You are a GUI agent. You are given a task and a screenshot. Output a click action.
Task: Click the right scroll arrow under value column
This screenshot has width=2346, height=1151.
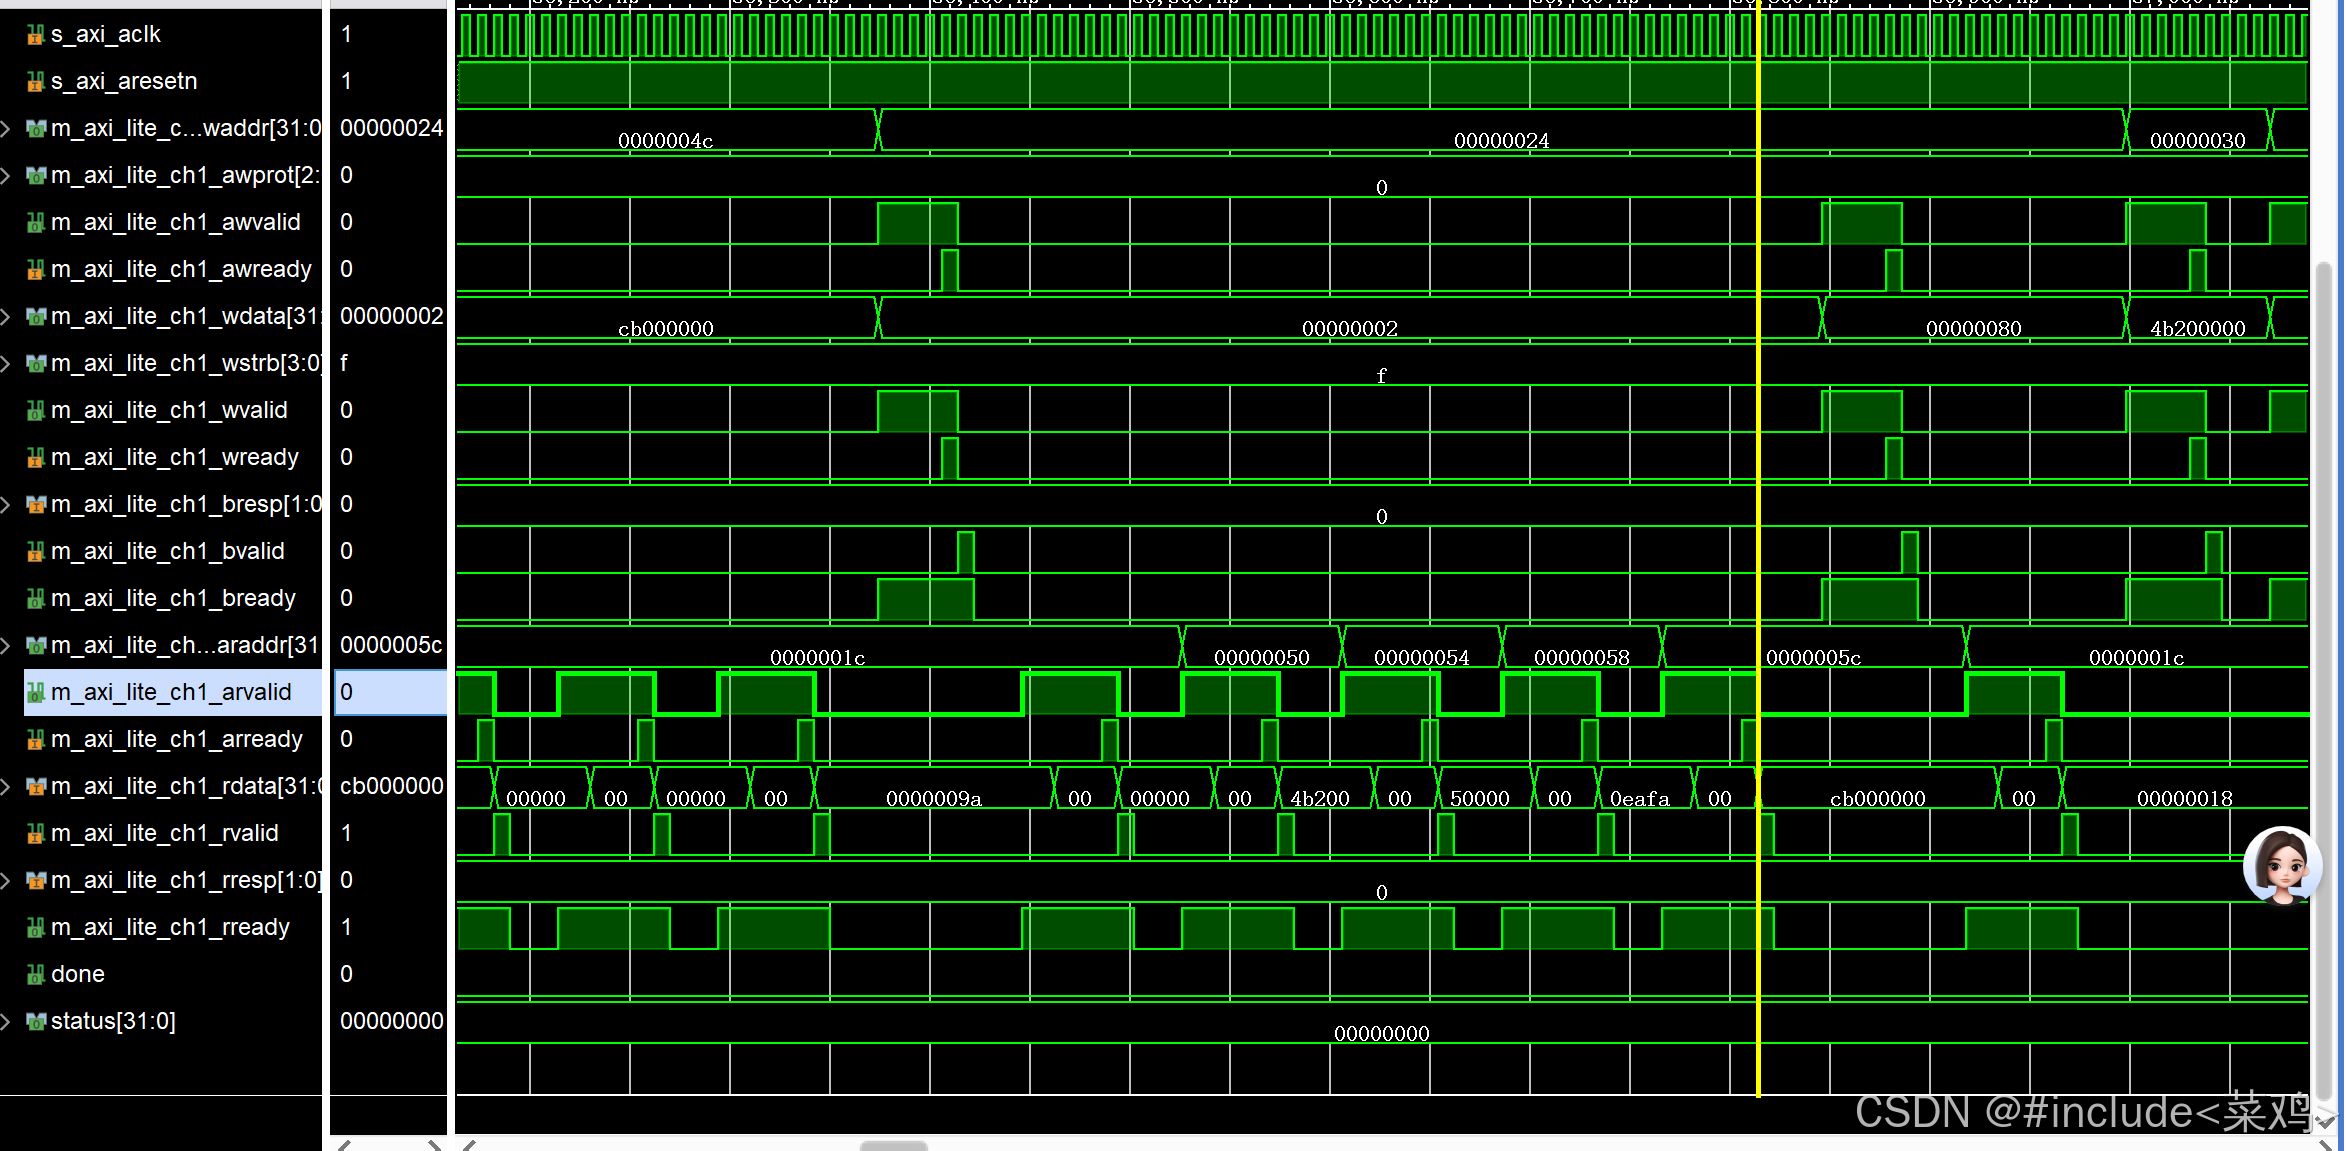(x=435, y=1145)
